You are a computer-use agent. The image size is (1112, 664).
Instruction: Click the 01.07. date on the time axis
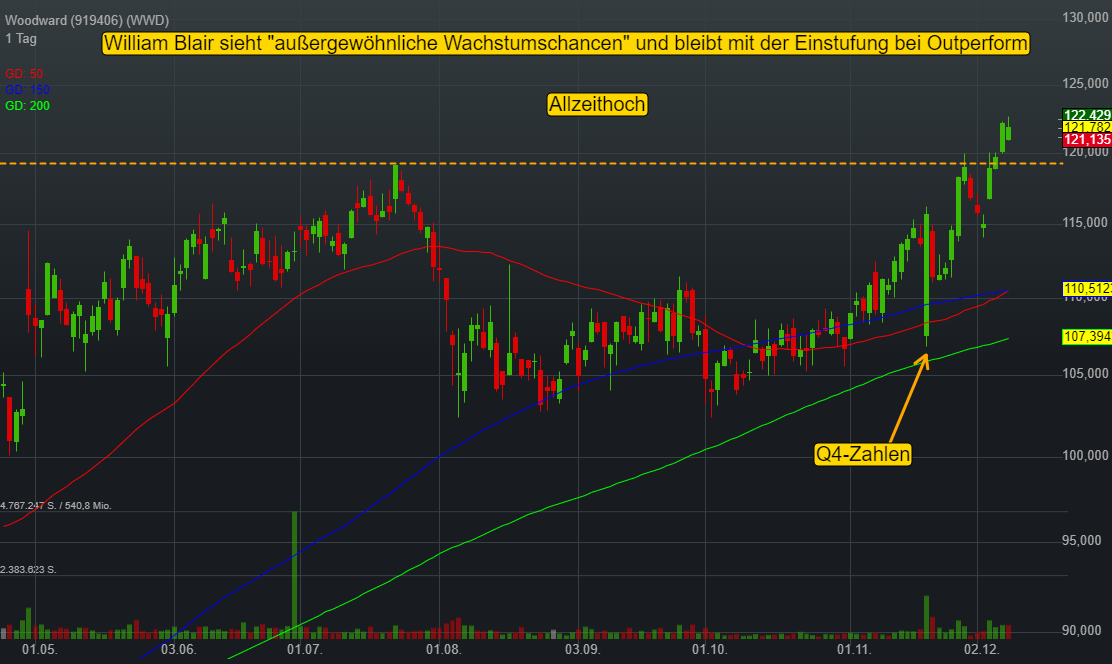coord(304,650)
